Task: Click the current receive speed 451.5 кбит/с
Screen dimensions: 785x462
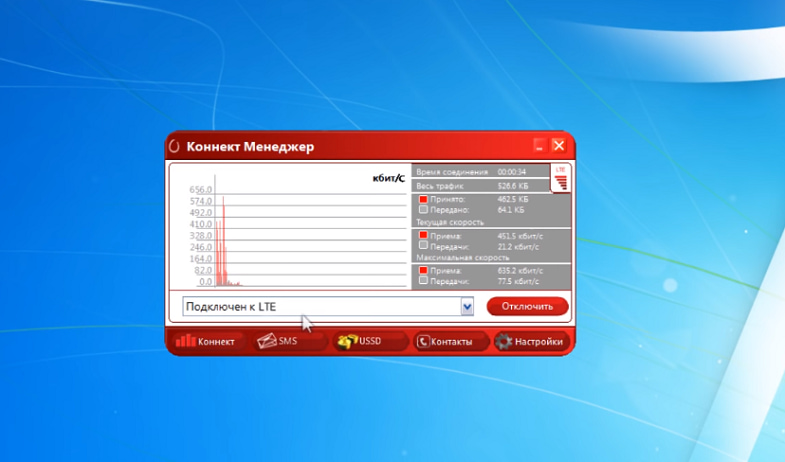Action: (520, 236)
